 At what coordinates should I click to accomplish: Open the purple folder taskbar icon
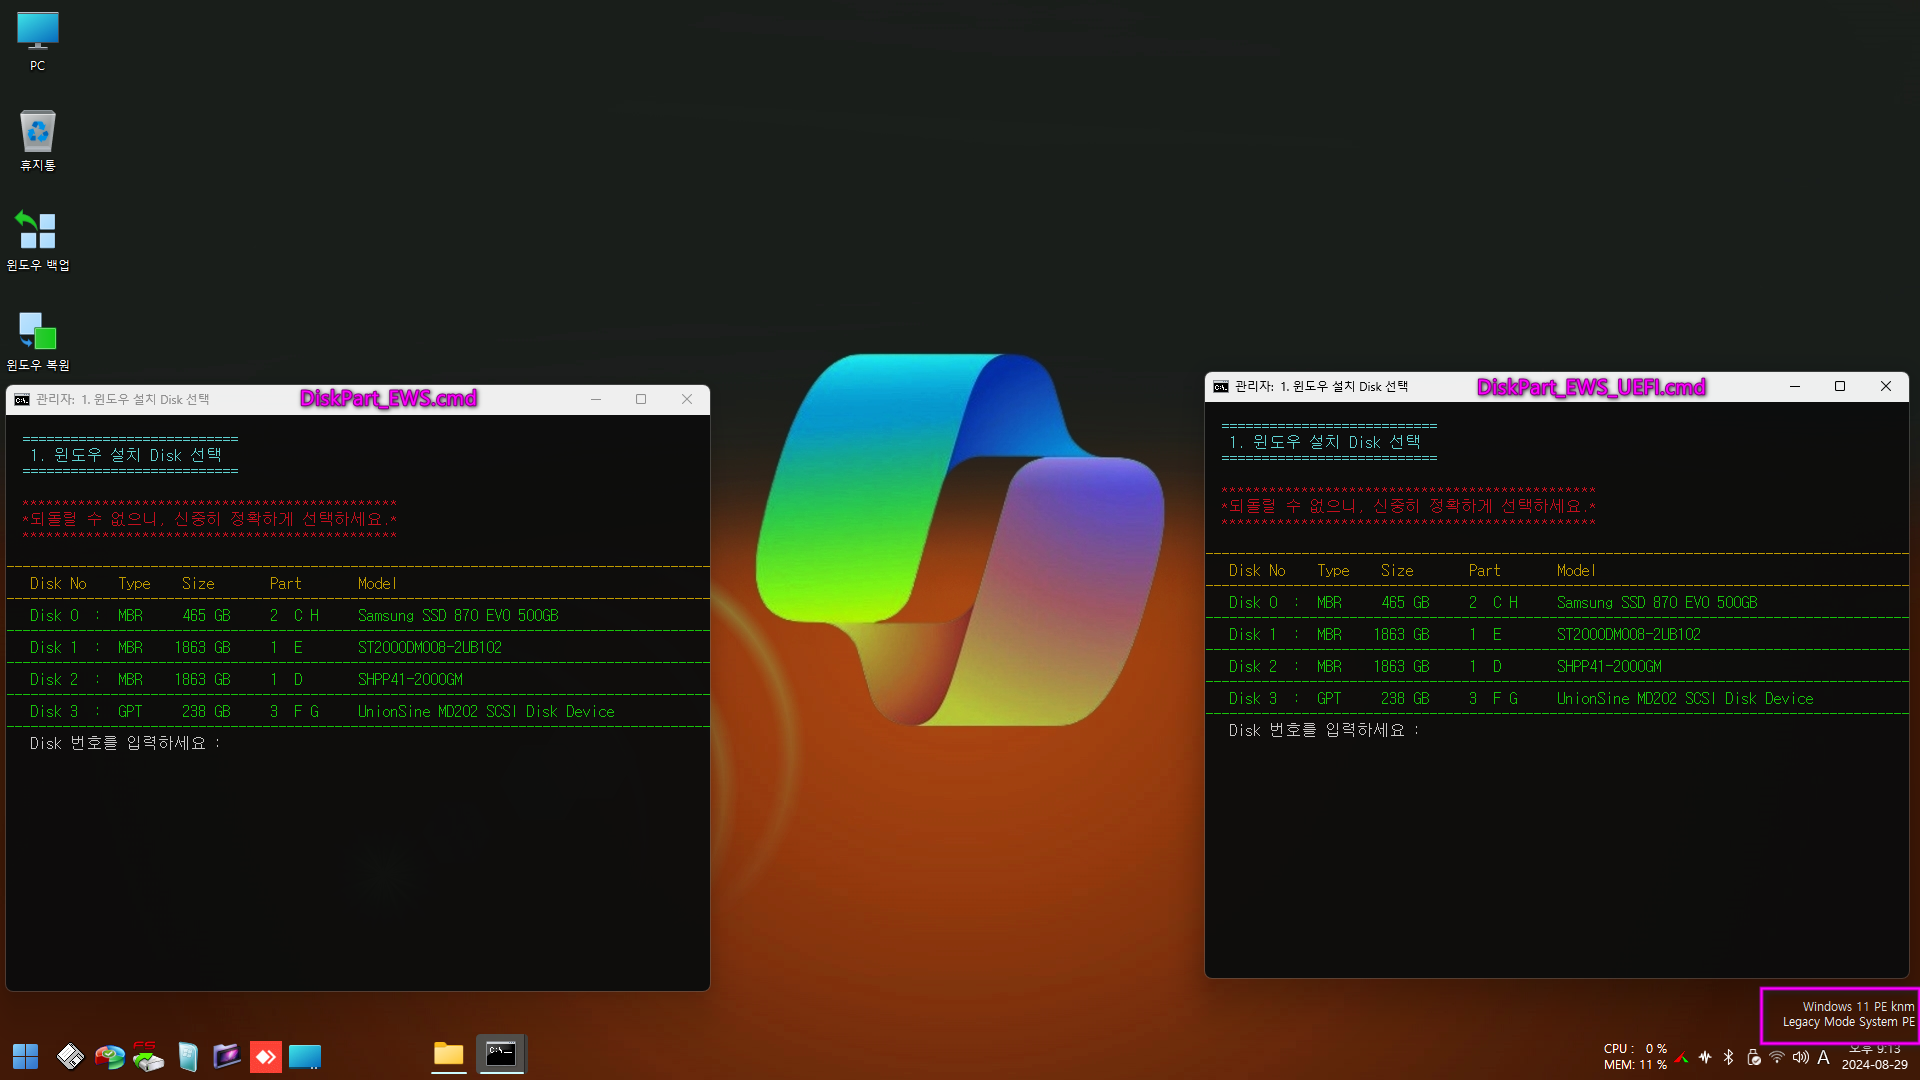(227, 1056)
